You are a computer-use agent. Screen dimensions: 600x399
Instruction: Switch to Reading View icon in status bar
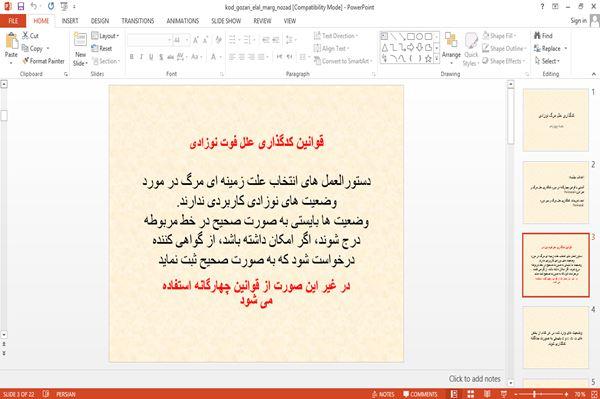(487, 394)
